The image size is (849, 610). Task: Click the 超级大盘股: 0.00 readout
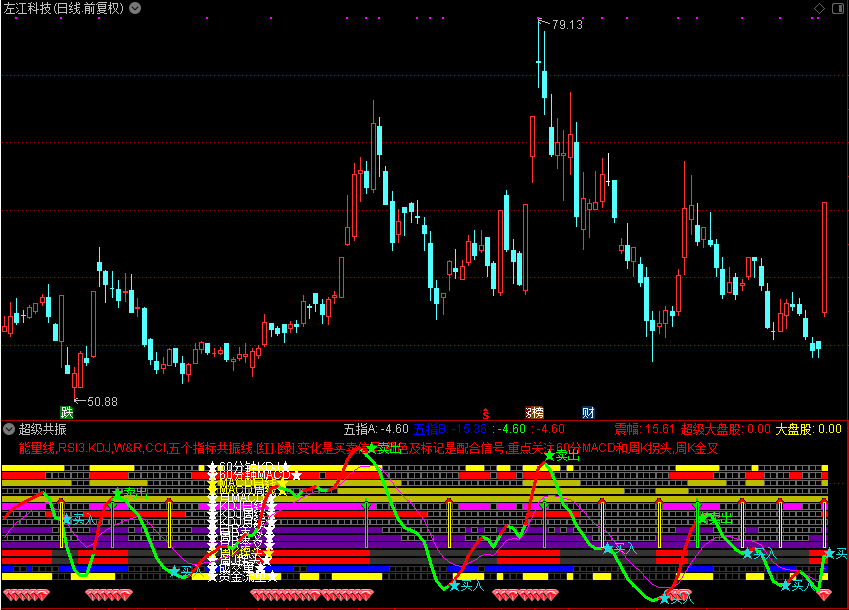pos(725,429)
